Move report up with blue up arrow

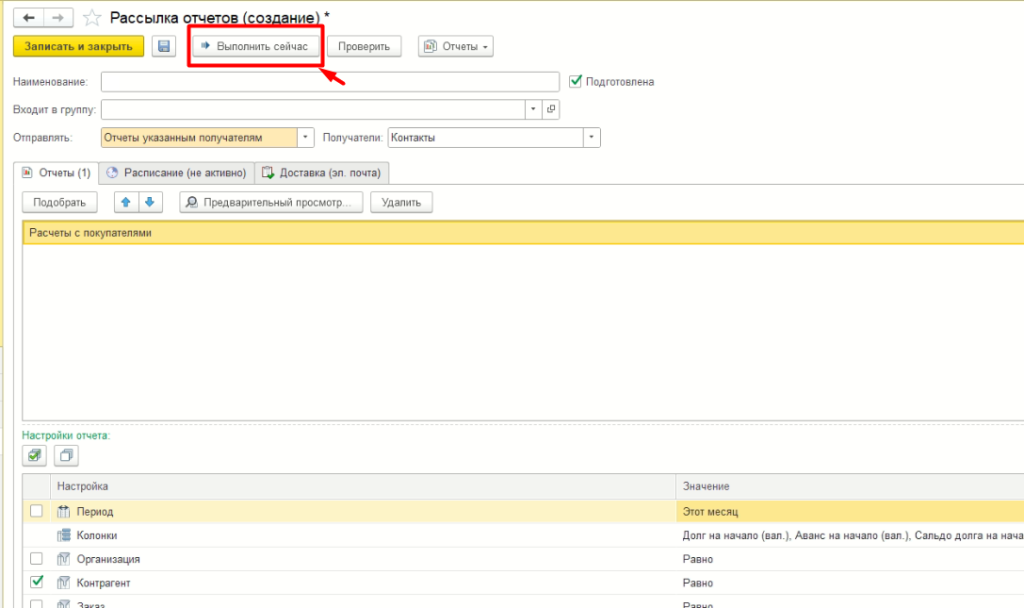tap(126, 202)
